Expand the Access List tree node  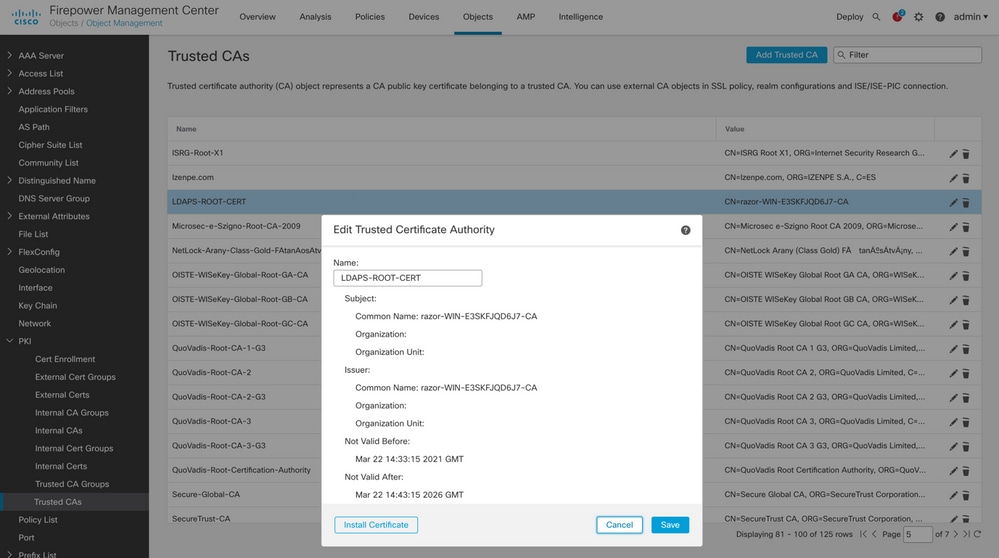coord(9,73)
